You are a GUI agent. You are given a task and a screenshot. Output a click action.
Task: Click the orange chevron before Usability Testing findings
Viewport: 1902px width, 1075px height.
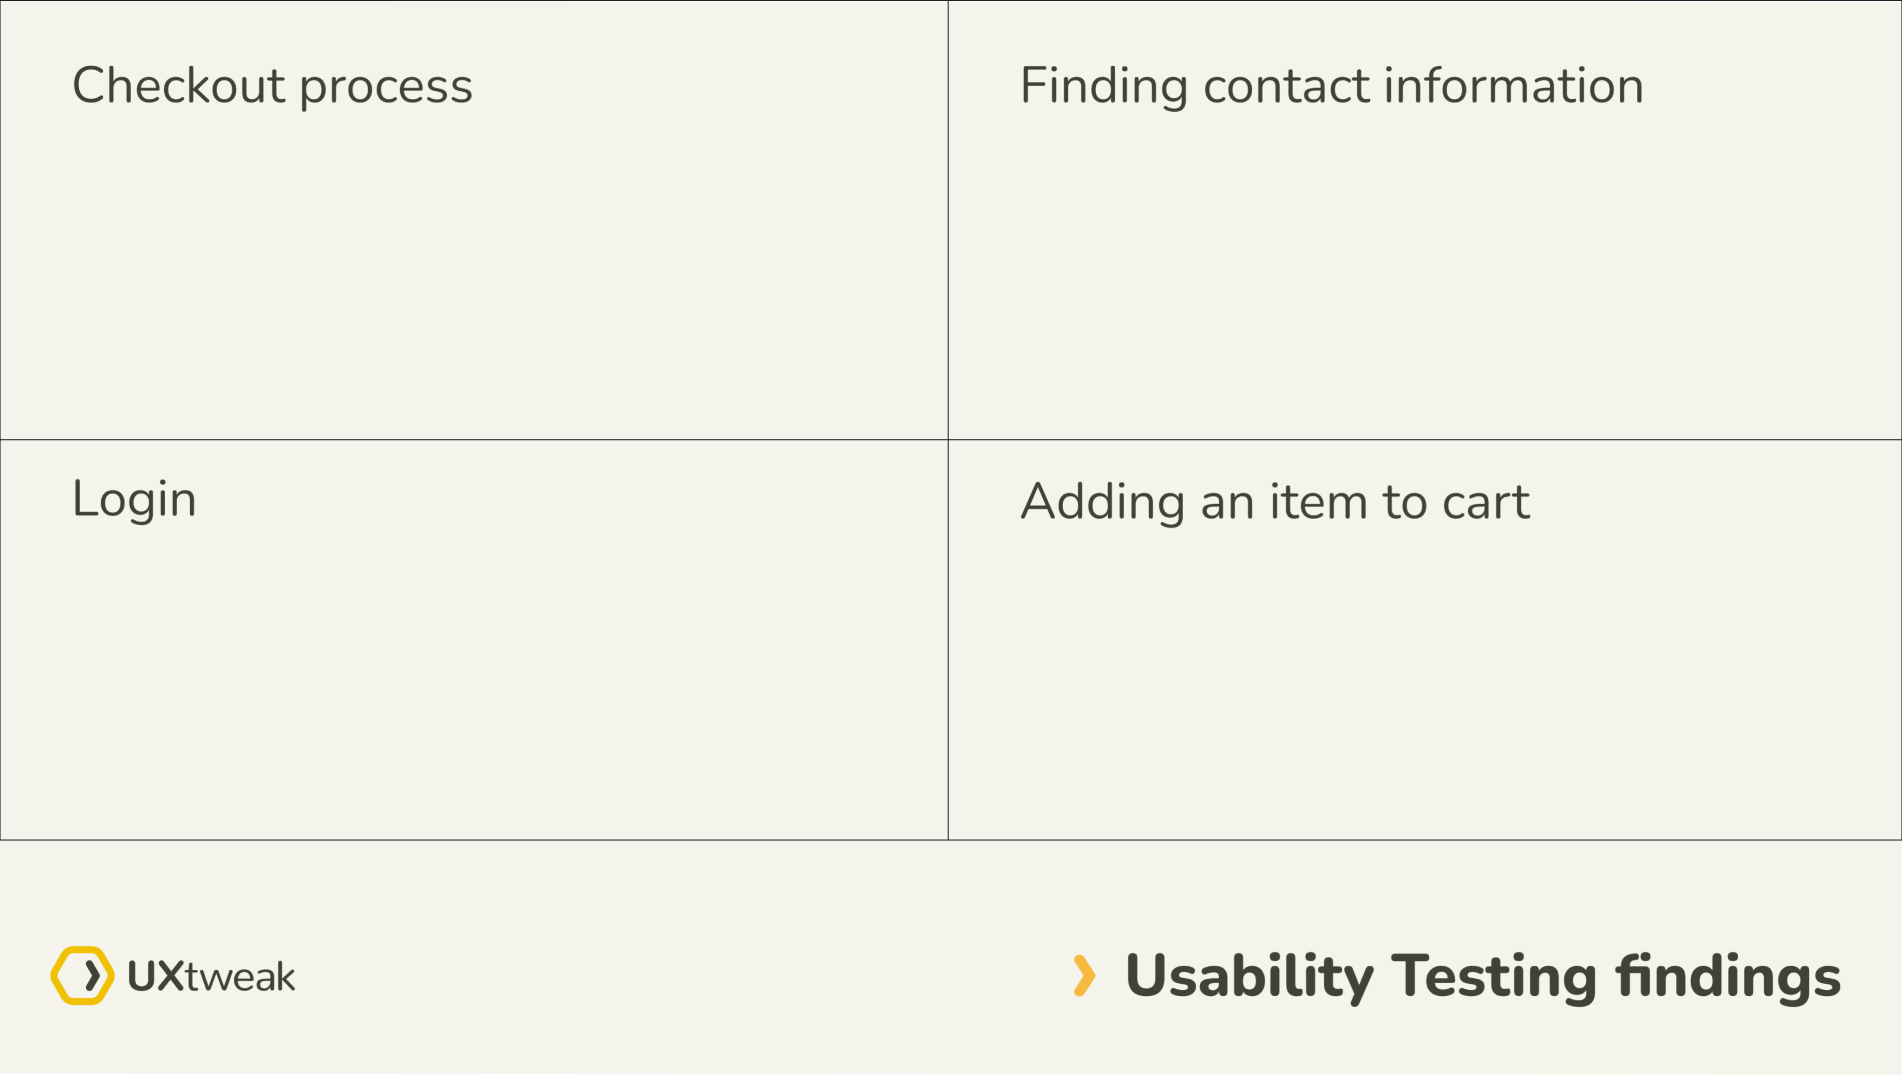pos(1084,976)
